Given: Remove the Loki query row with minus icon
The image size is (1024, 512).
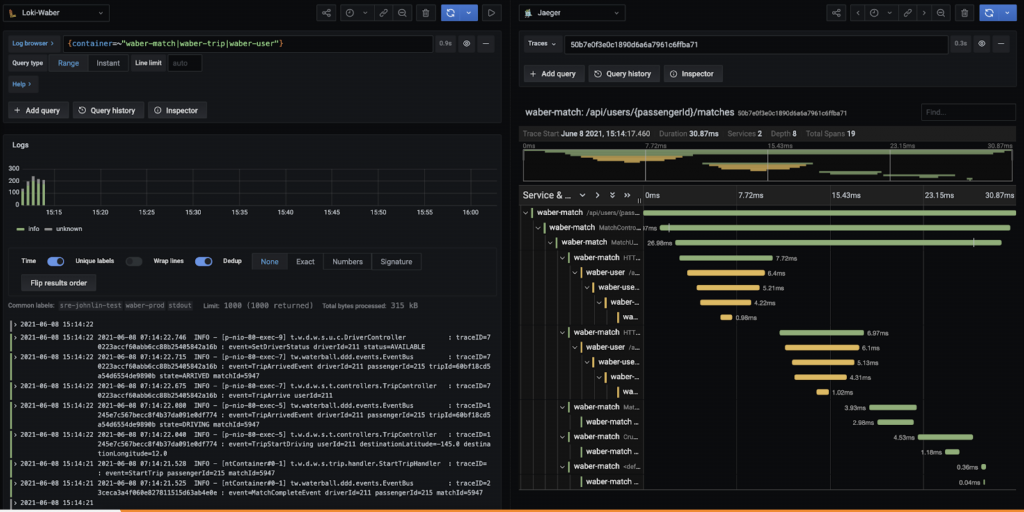Looking at the screenshot, I should pyautogui.click(x=485, y=44).
